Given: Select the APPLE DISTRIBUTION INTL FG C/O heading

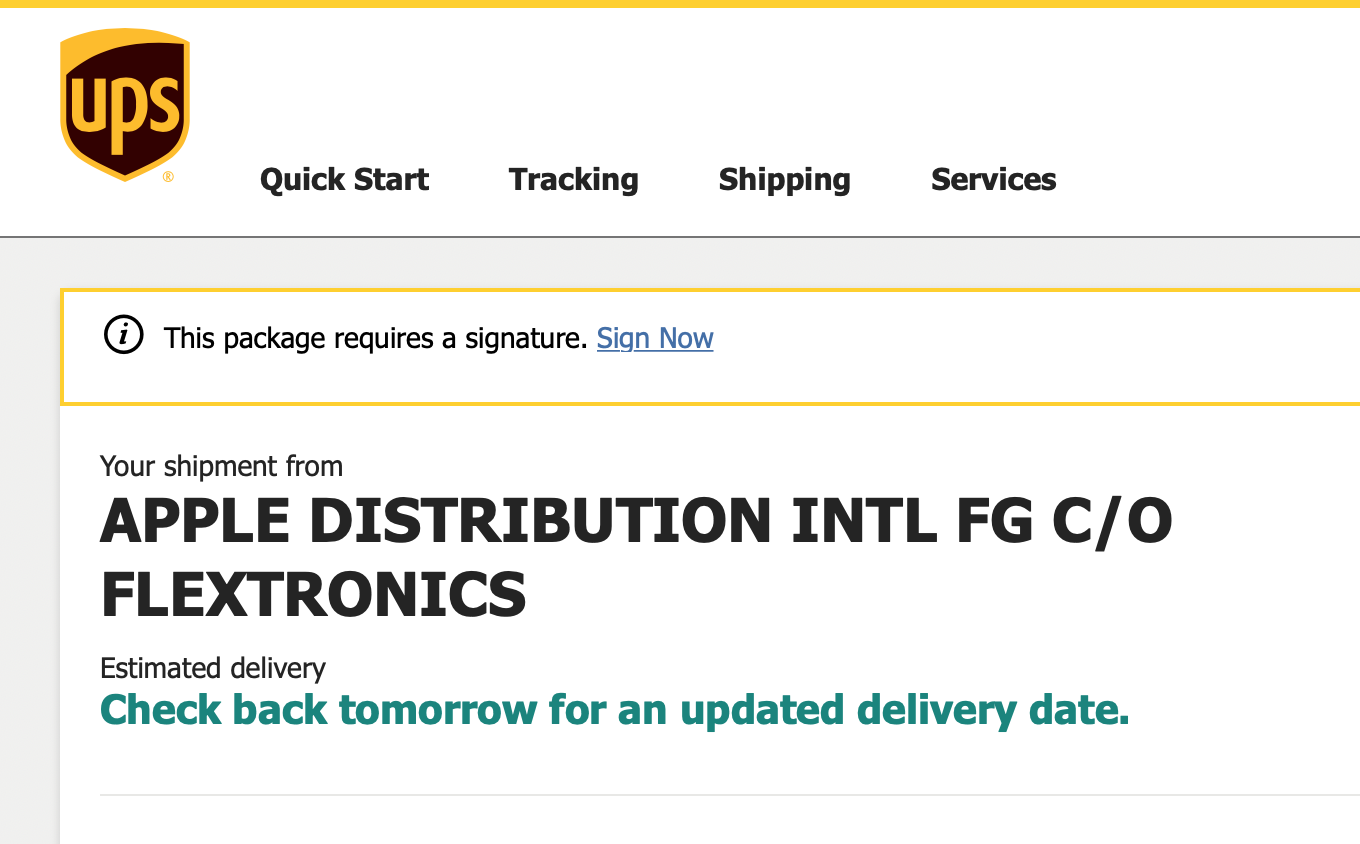Looking at the screenshot, I should click(x=636, y=520).
